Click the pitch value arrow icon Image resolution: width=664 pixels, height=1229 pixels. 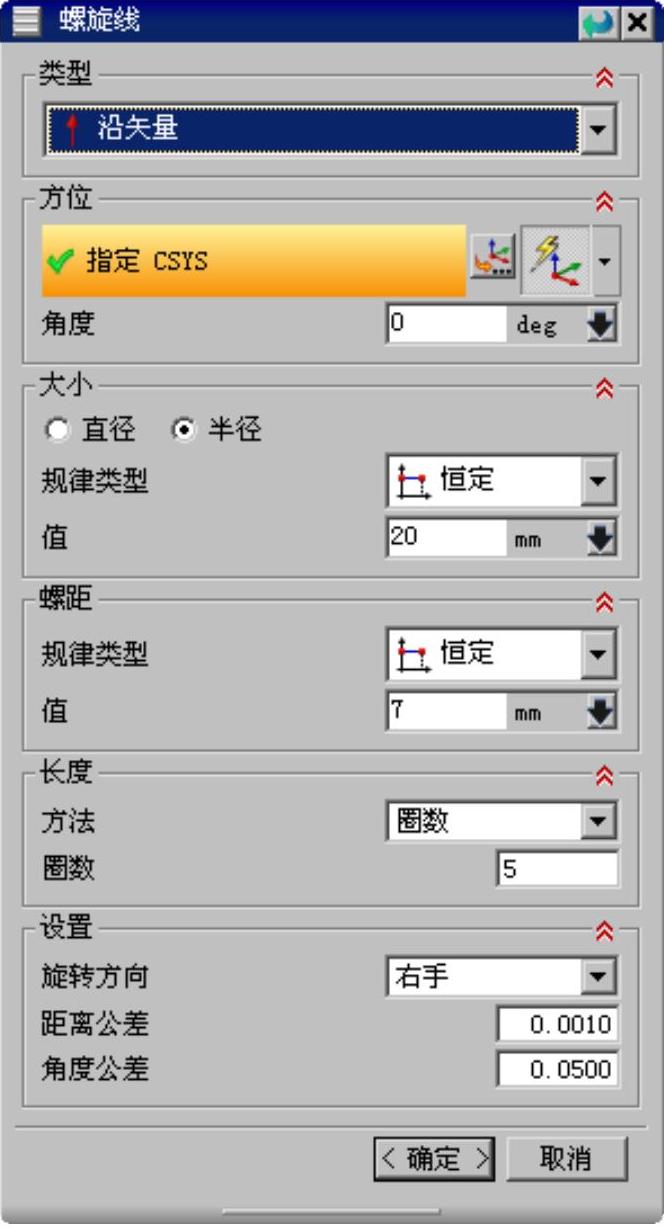tap(601, 712)
